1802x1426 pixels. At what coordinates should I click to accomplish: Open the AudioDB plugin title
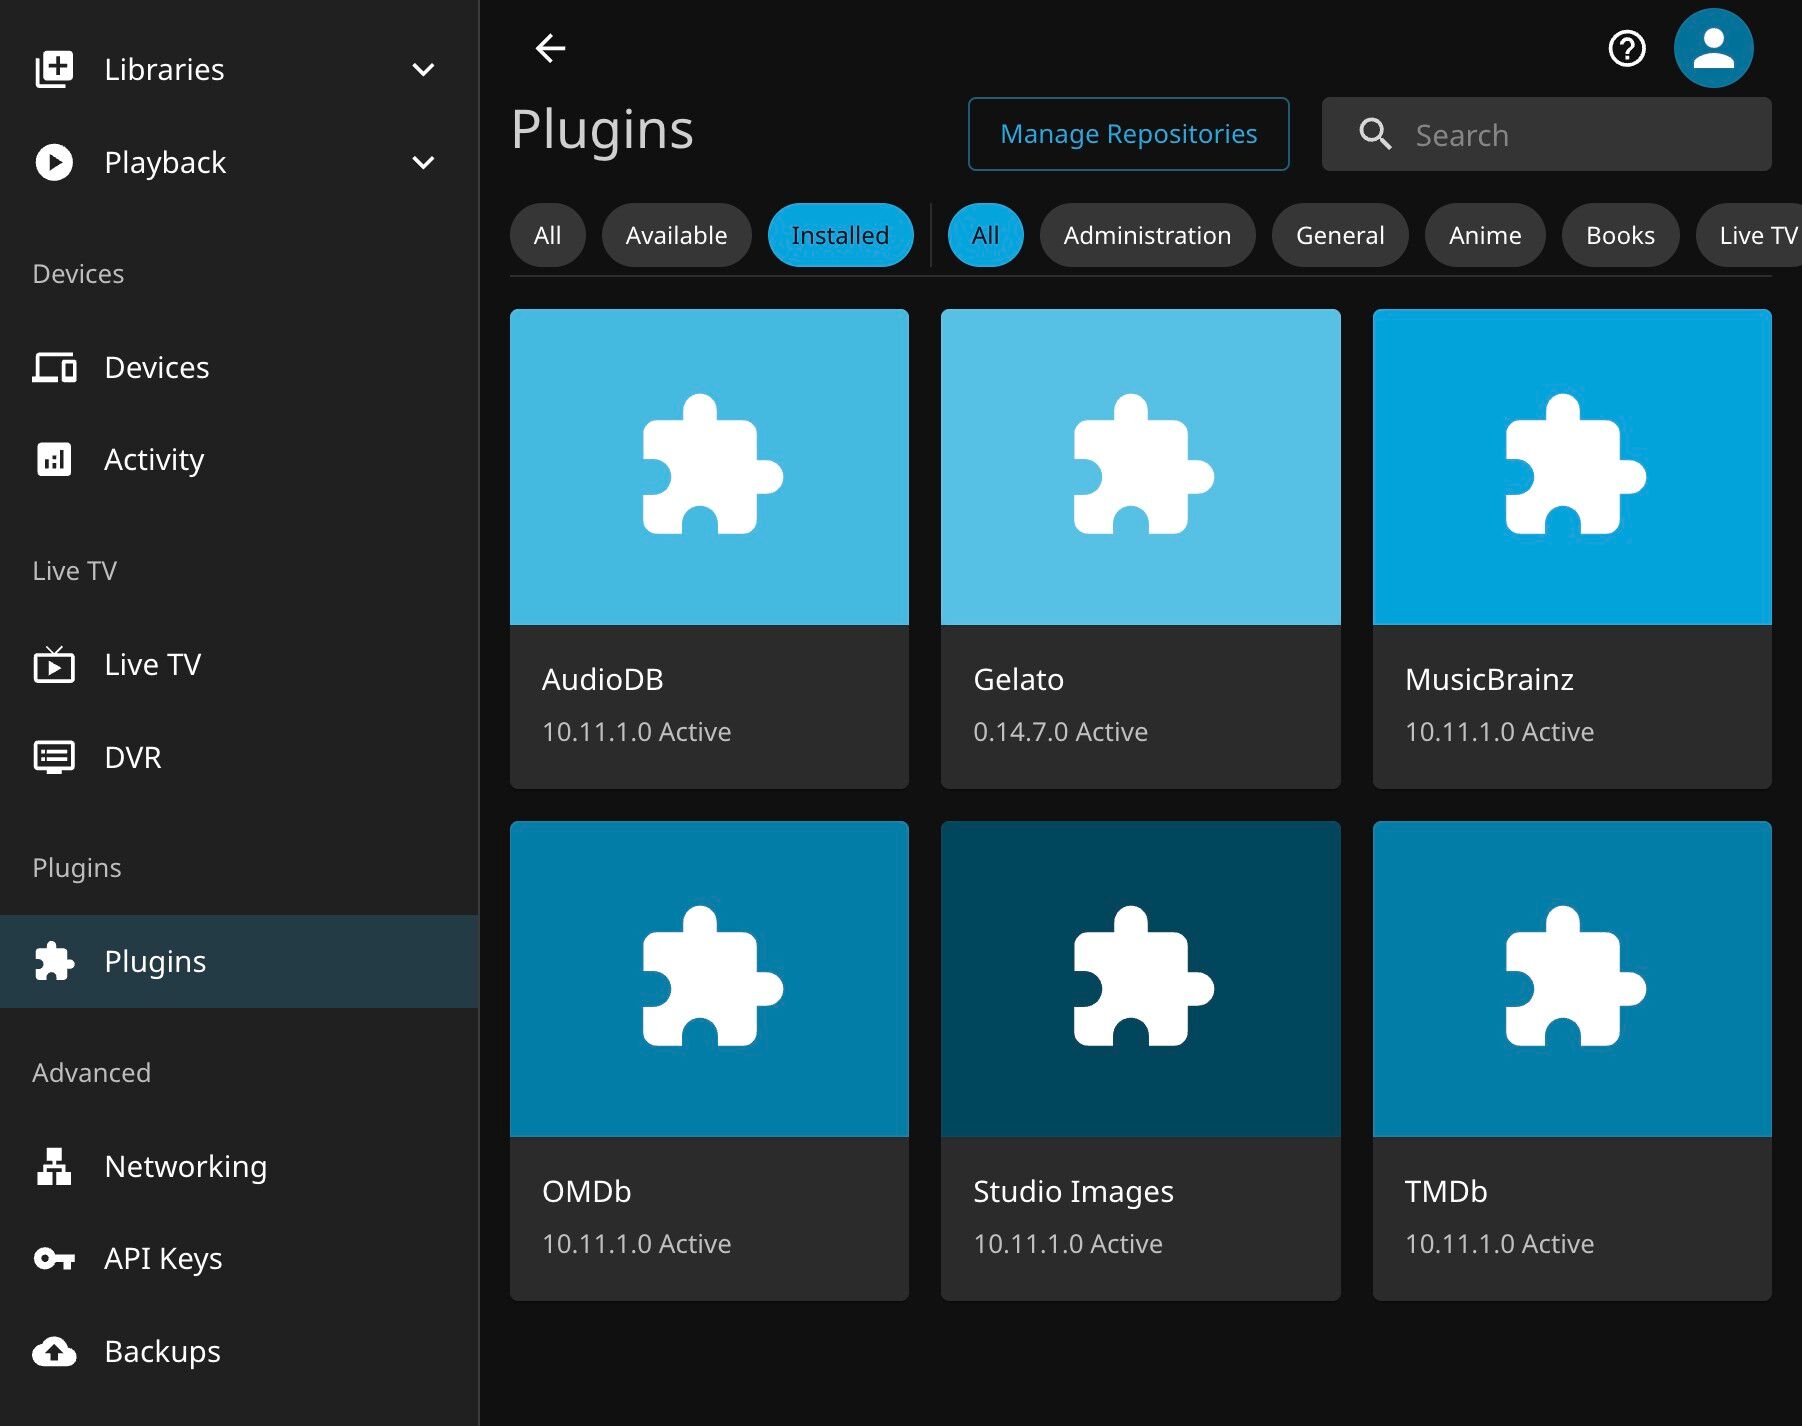tap(603, 679)
